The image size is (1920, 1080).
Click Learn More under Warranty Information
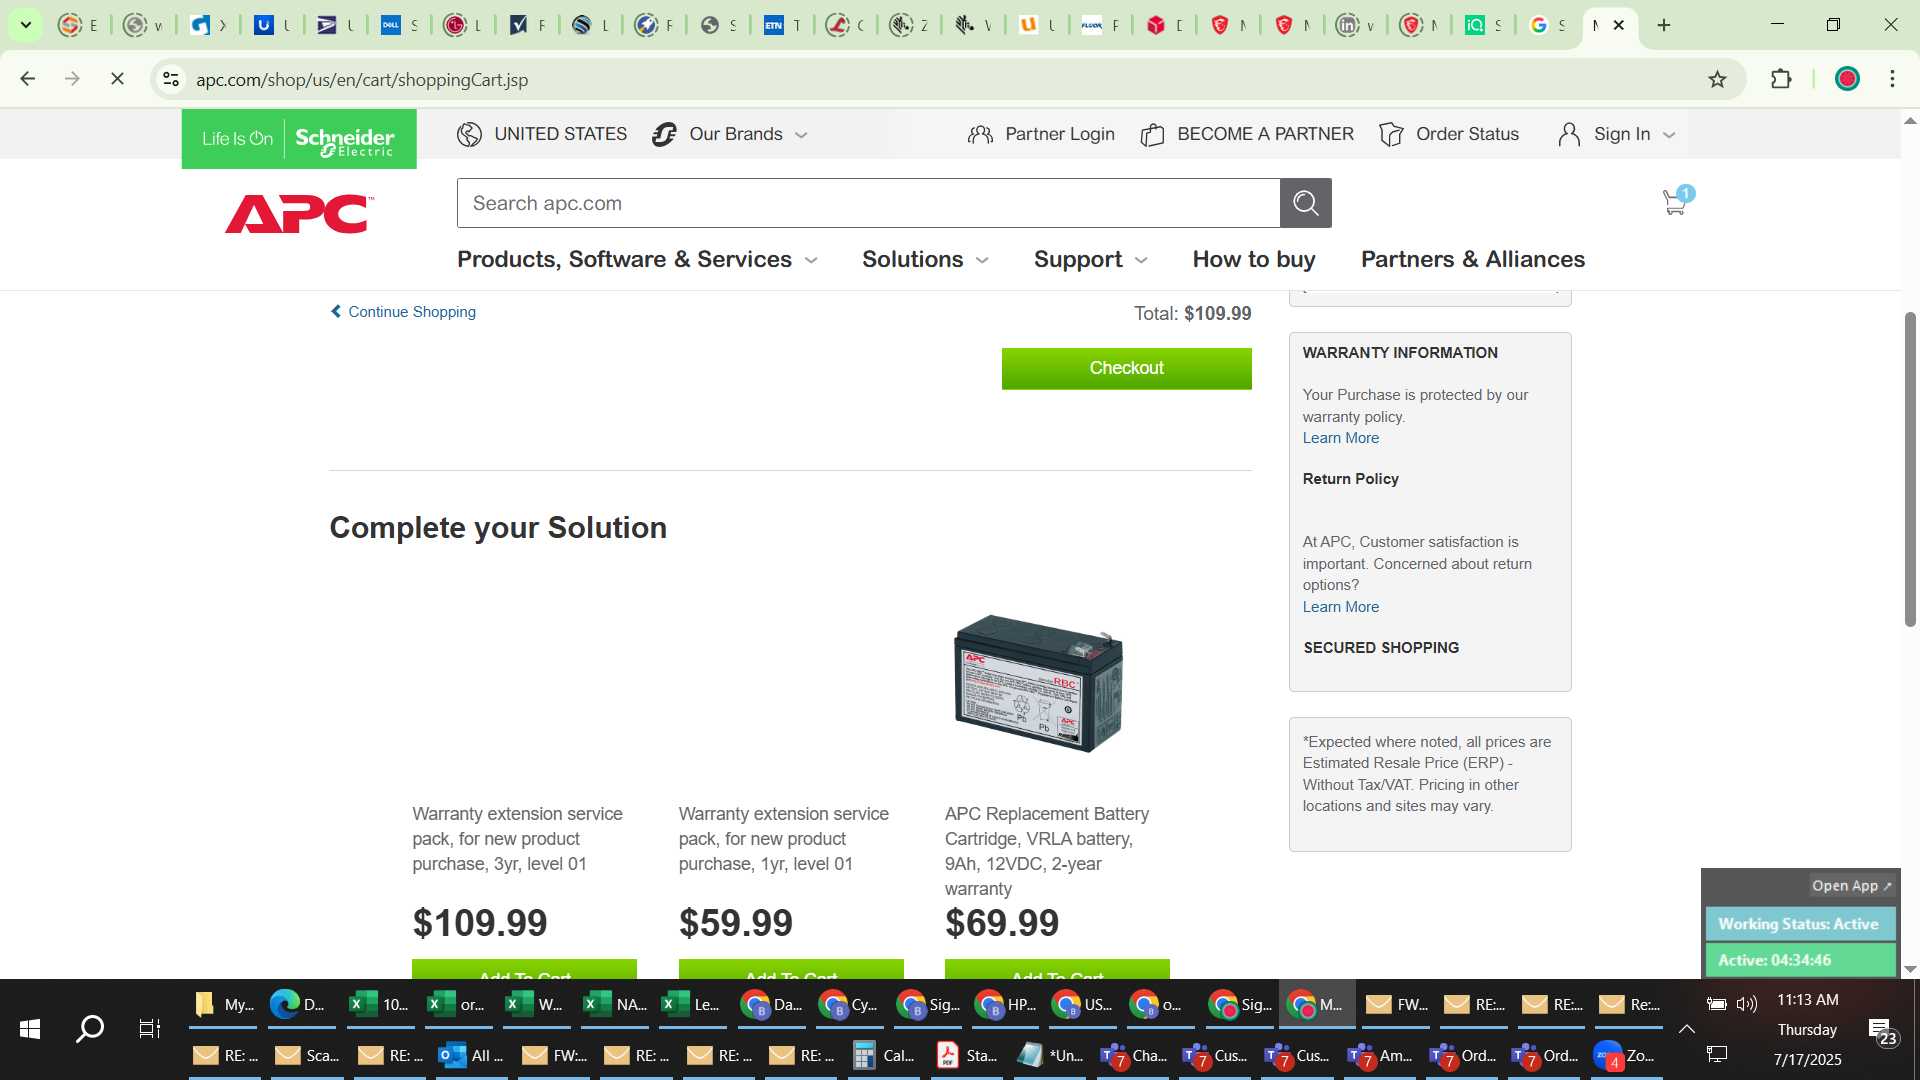pos(1340,438)
